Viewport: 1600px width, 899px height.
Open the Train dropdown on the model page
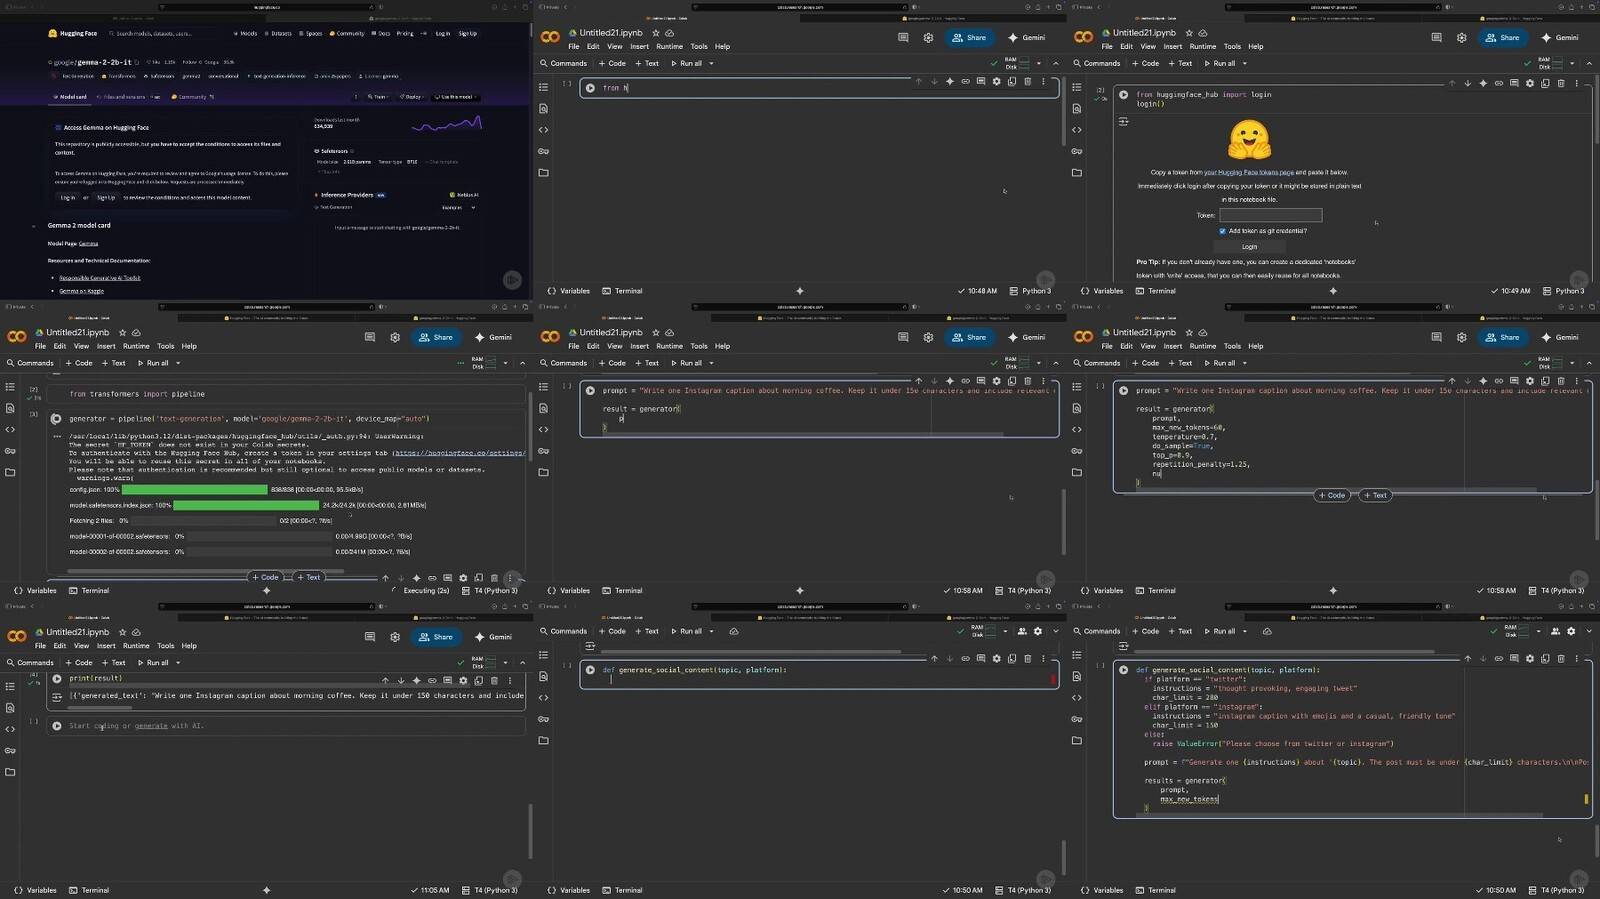coord(378,97)
